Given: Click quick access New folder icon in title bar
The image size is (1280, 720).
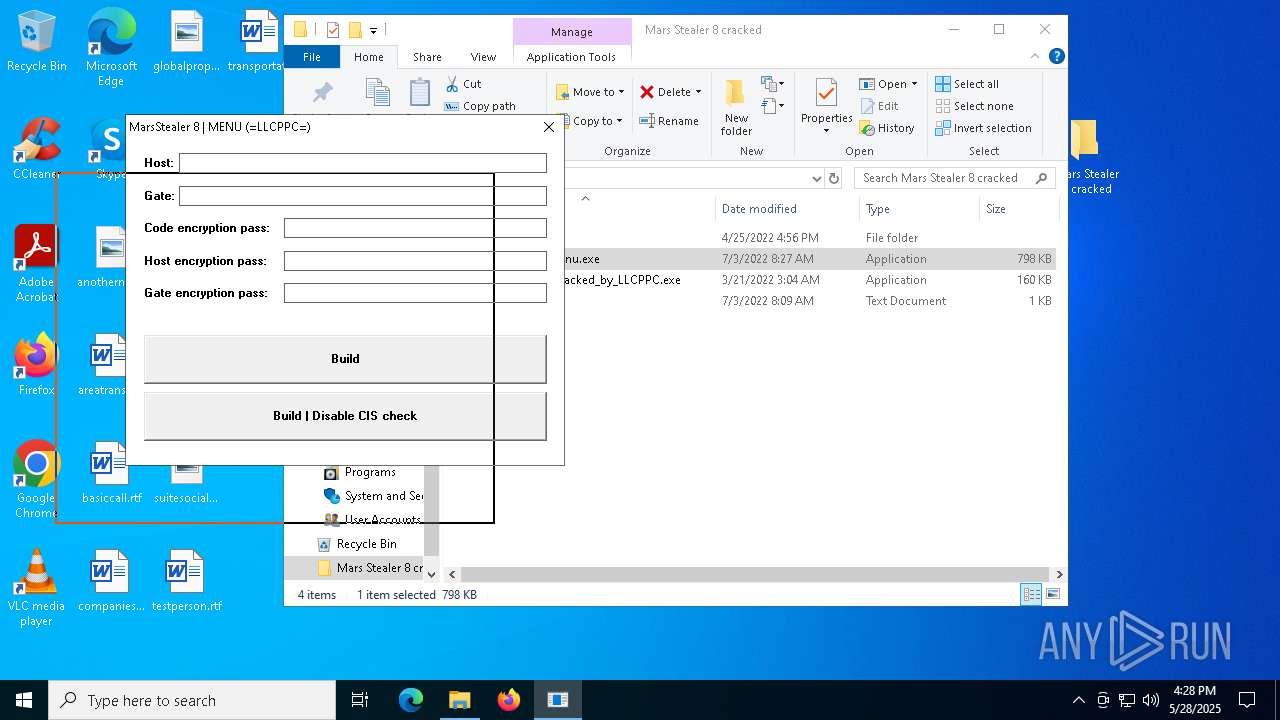Looking at the screenshot, I should [355, 30].
